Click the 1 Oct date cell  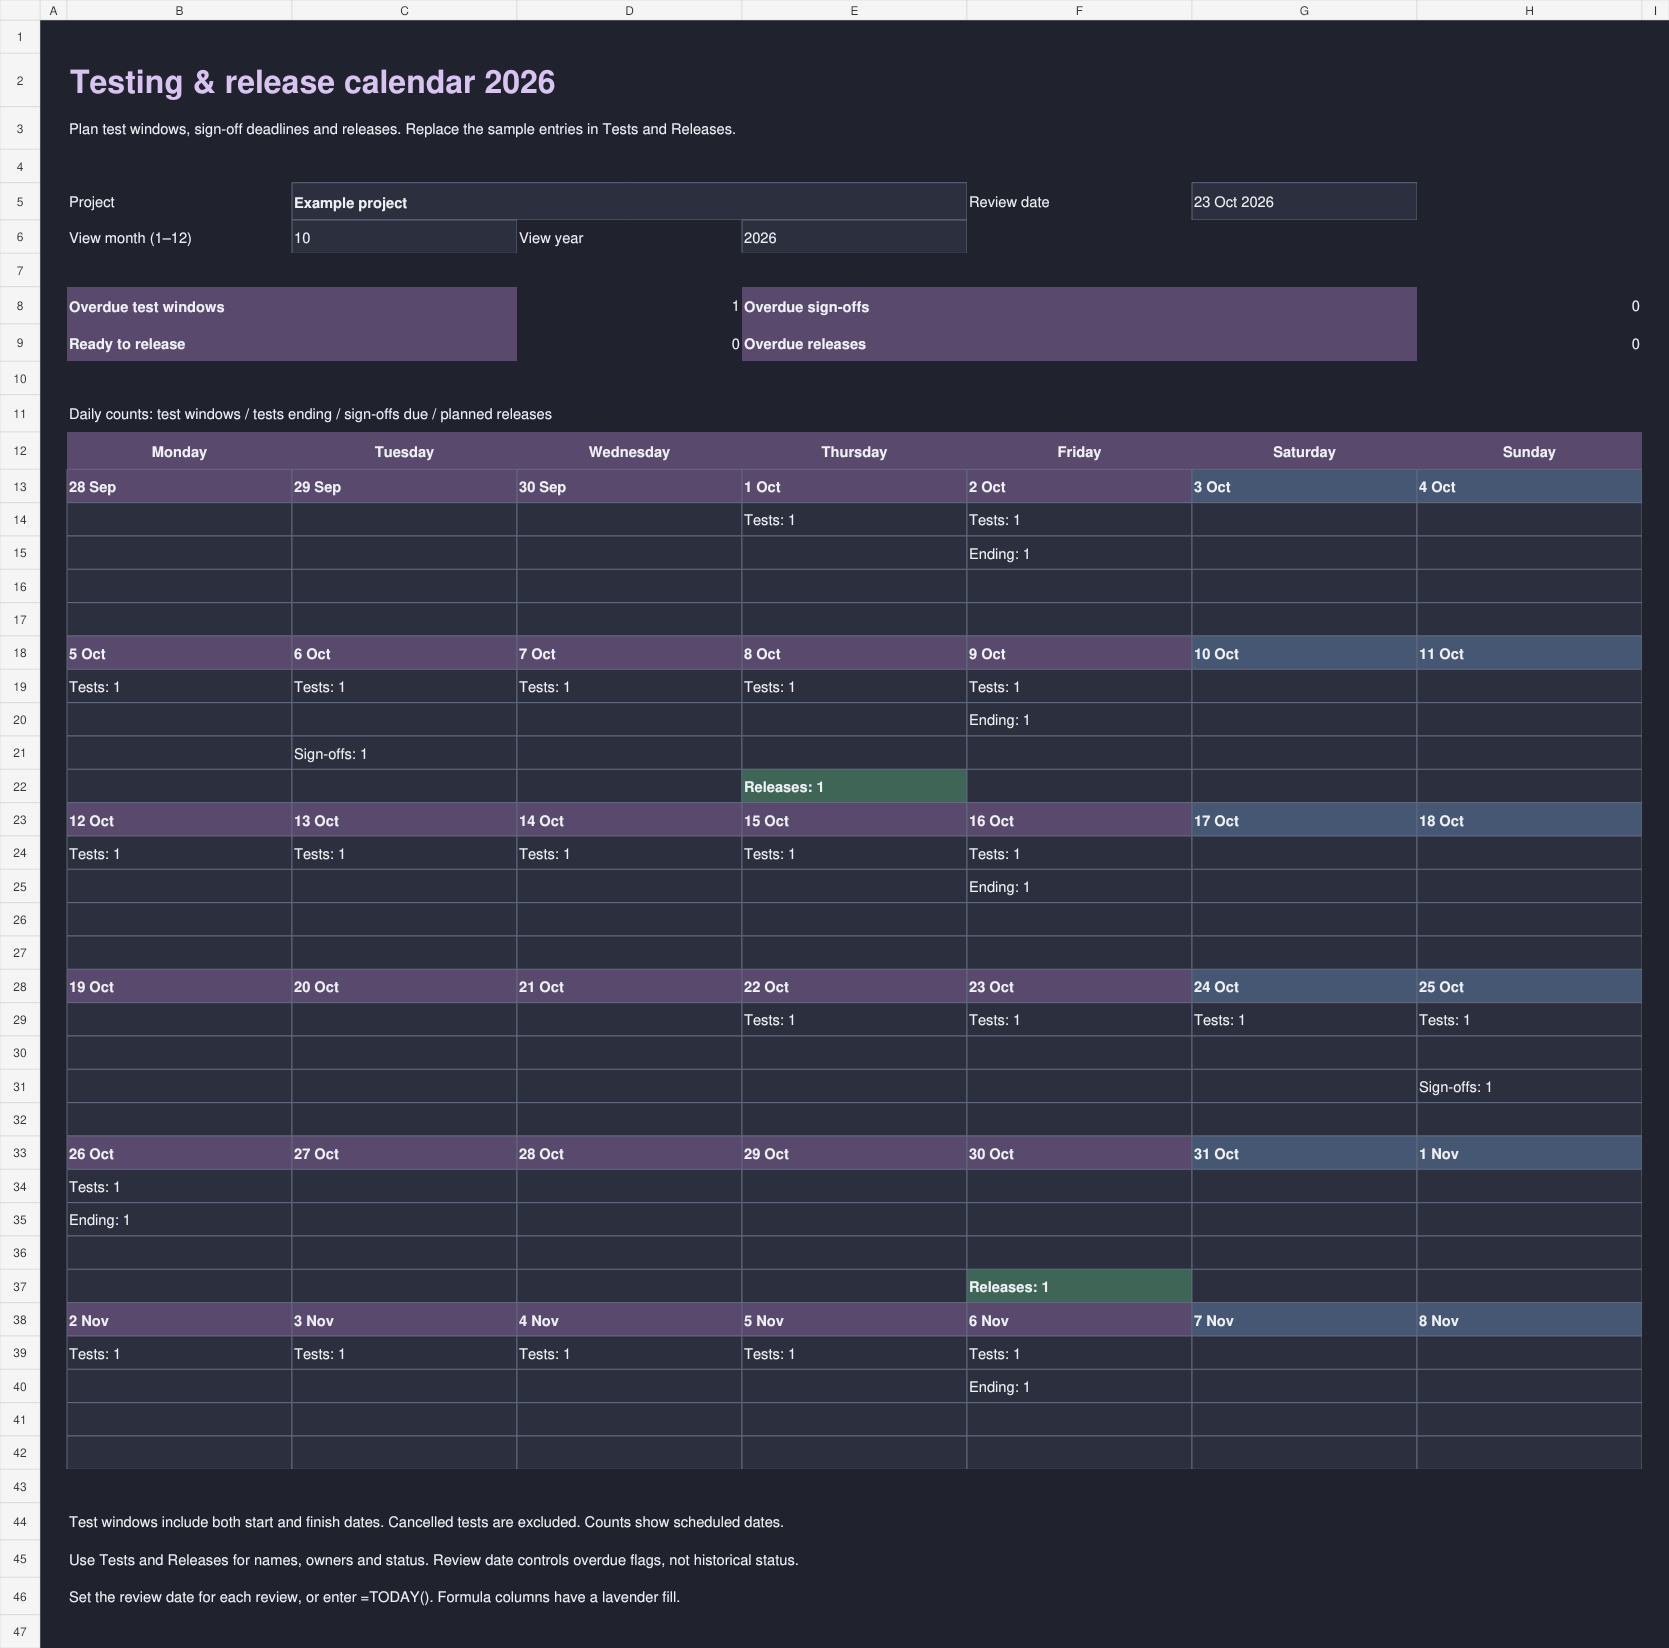[x=854, y=487]
